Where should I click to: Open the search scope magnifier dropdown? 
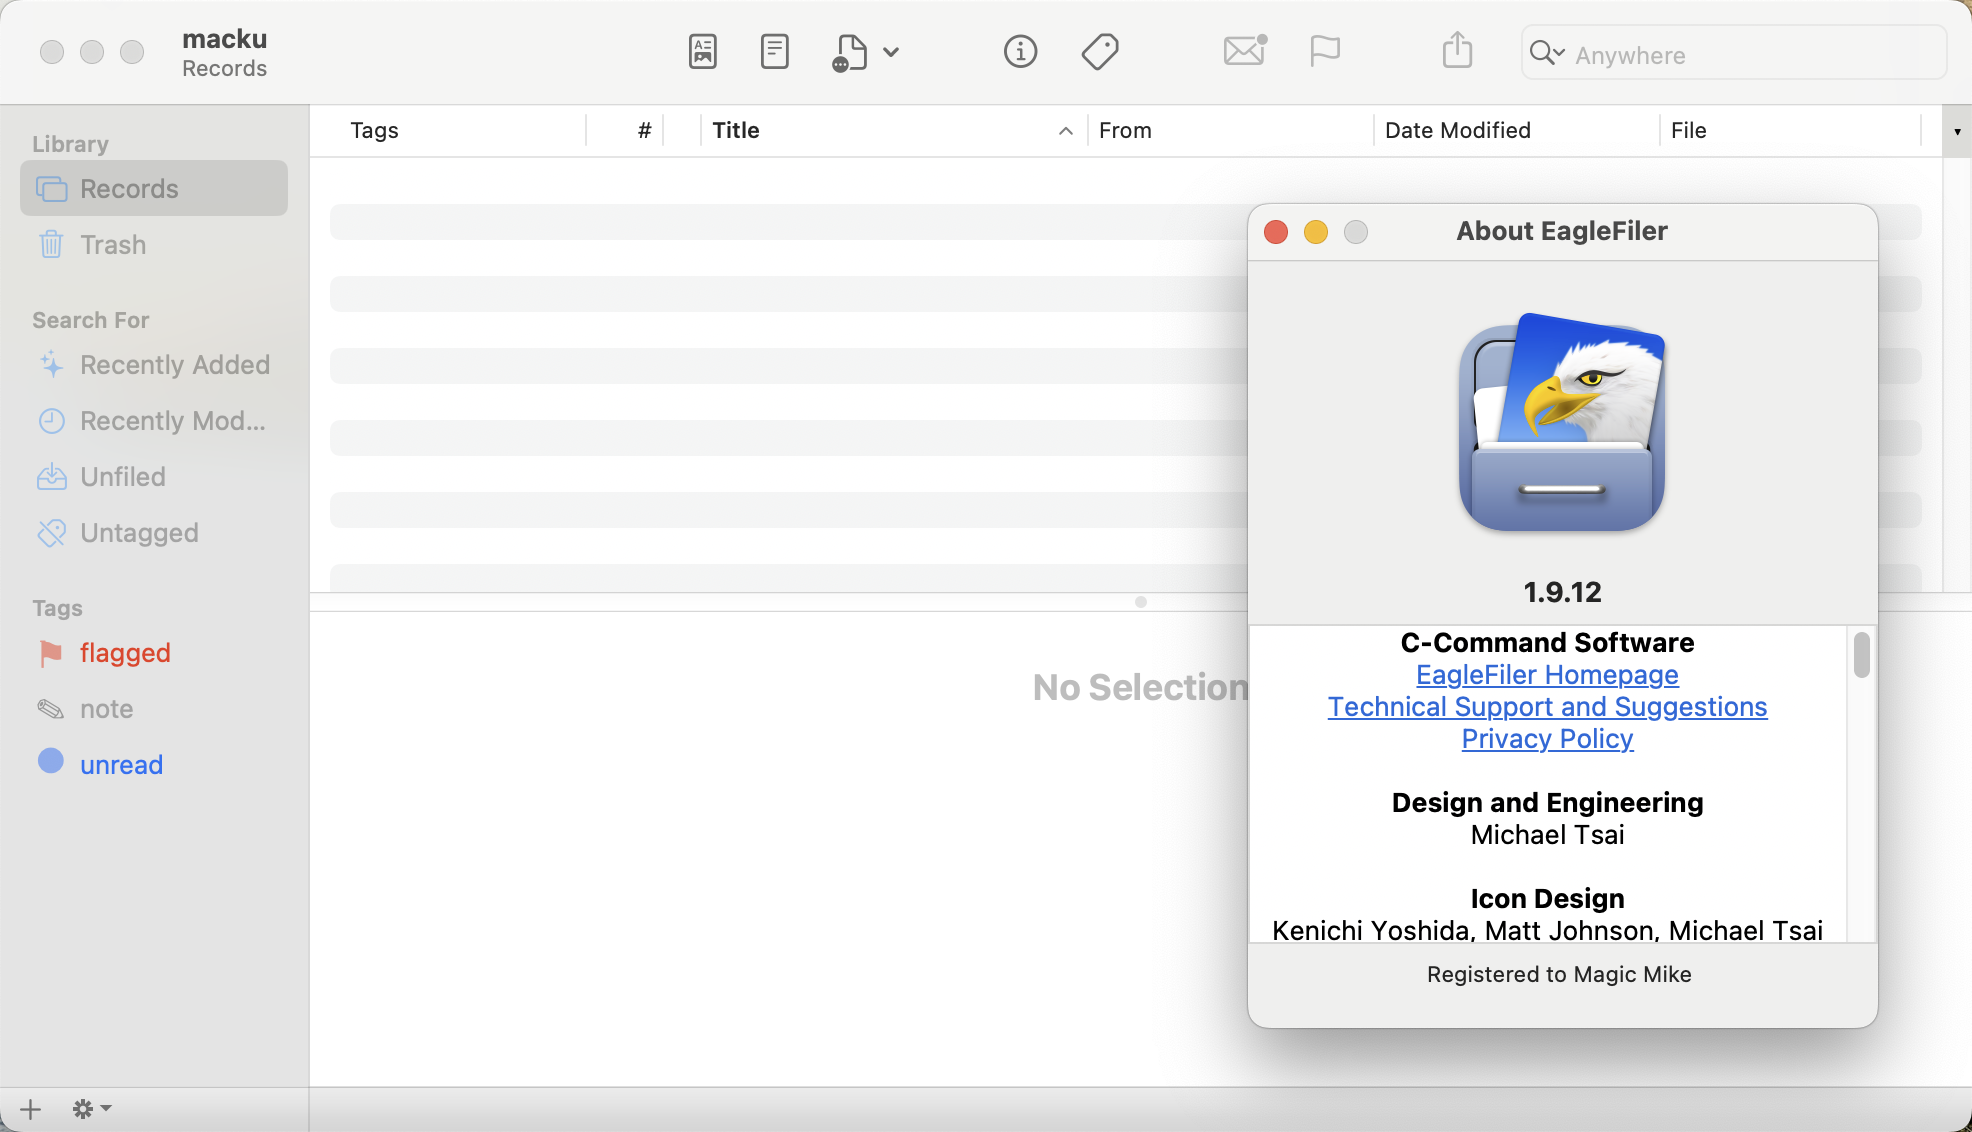coord(1547,53)
